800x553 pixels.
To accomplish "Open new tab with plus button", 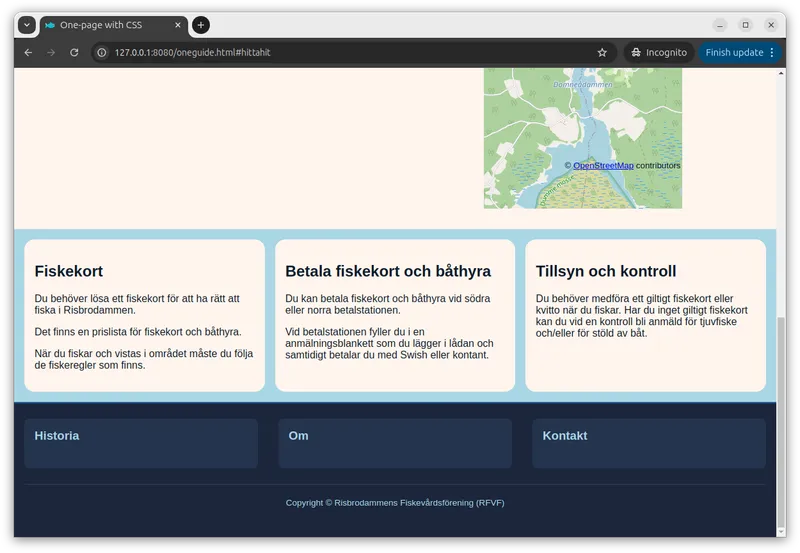I will click(201, 25).
